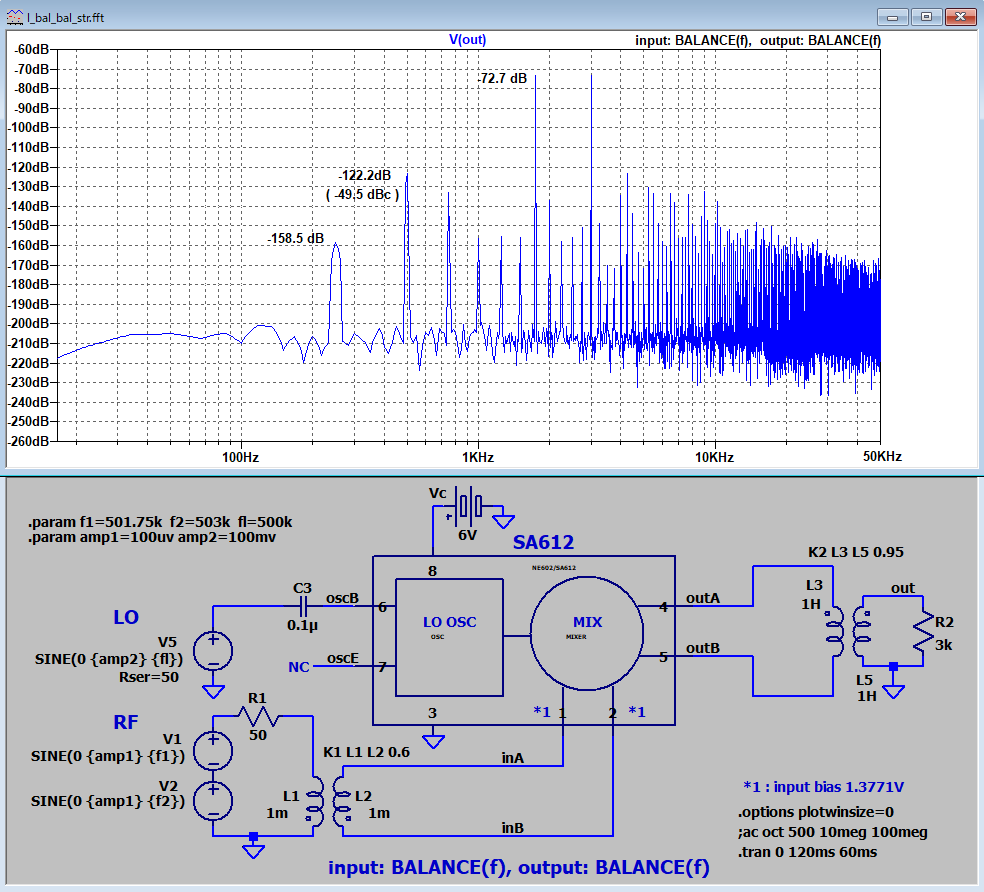Image resolution: width=984 pixels, height=892 pixels.
Task: Click the .options plotwinsize=0 directive
Action: click(816, 812)
